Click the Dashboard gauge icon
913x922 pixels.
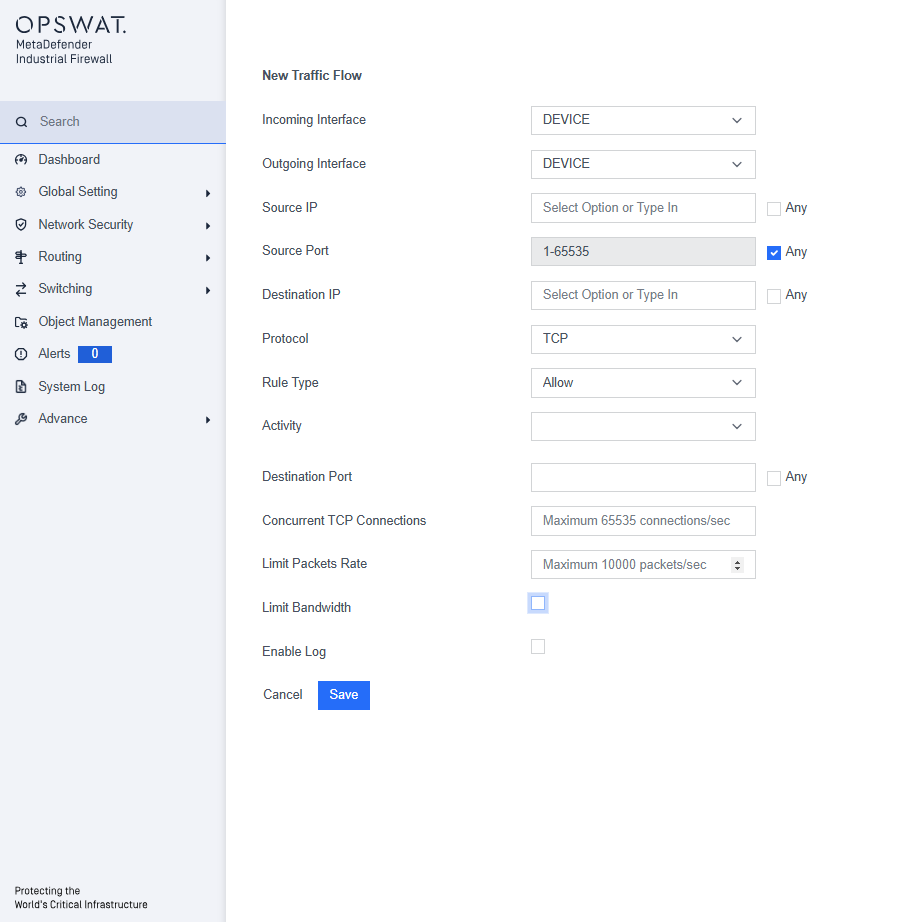pos(21,160)
